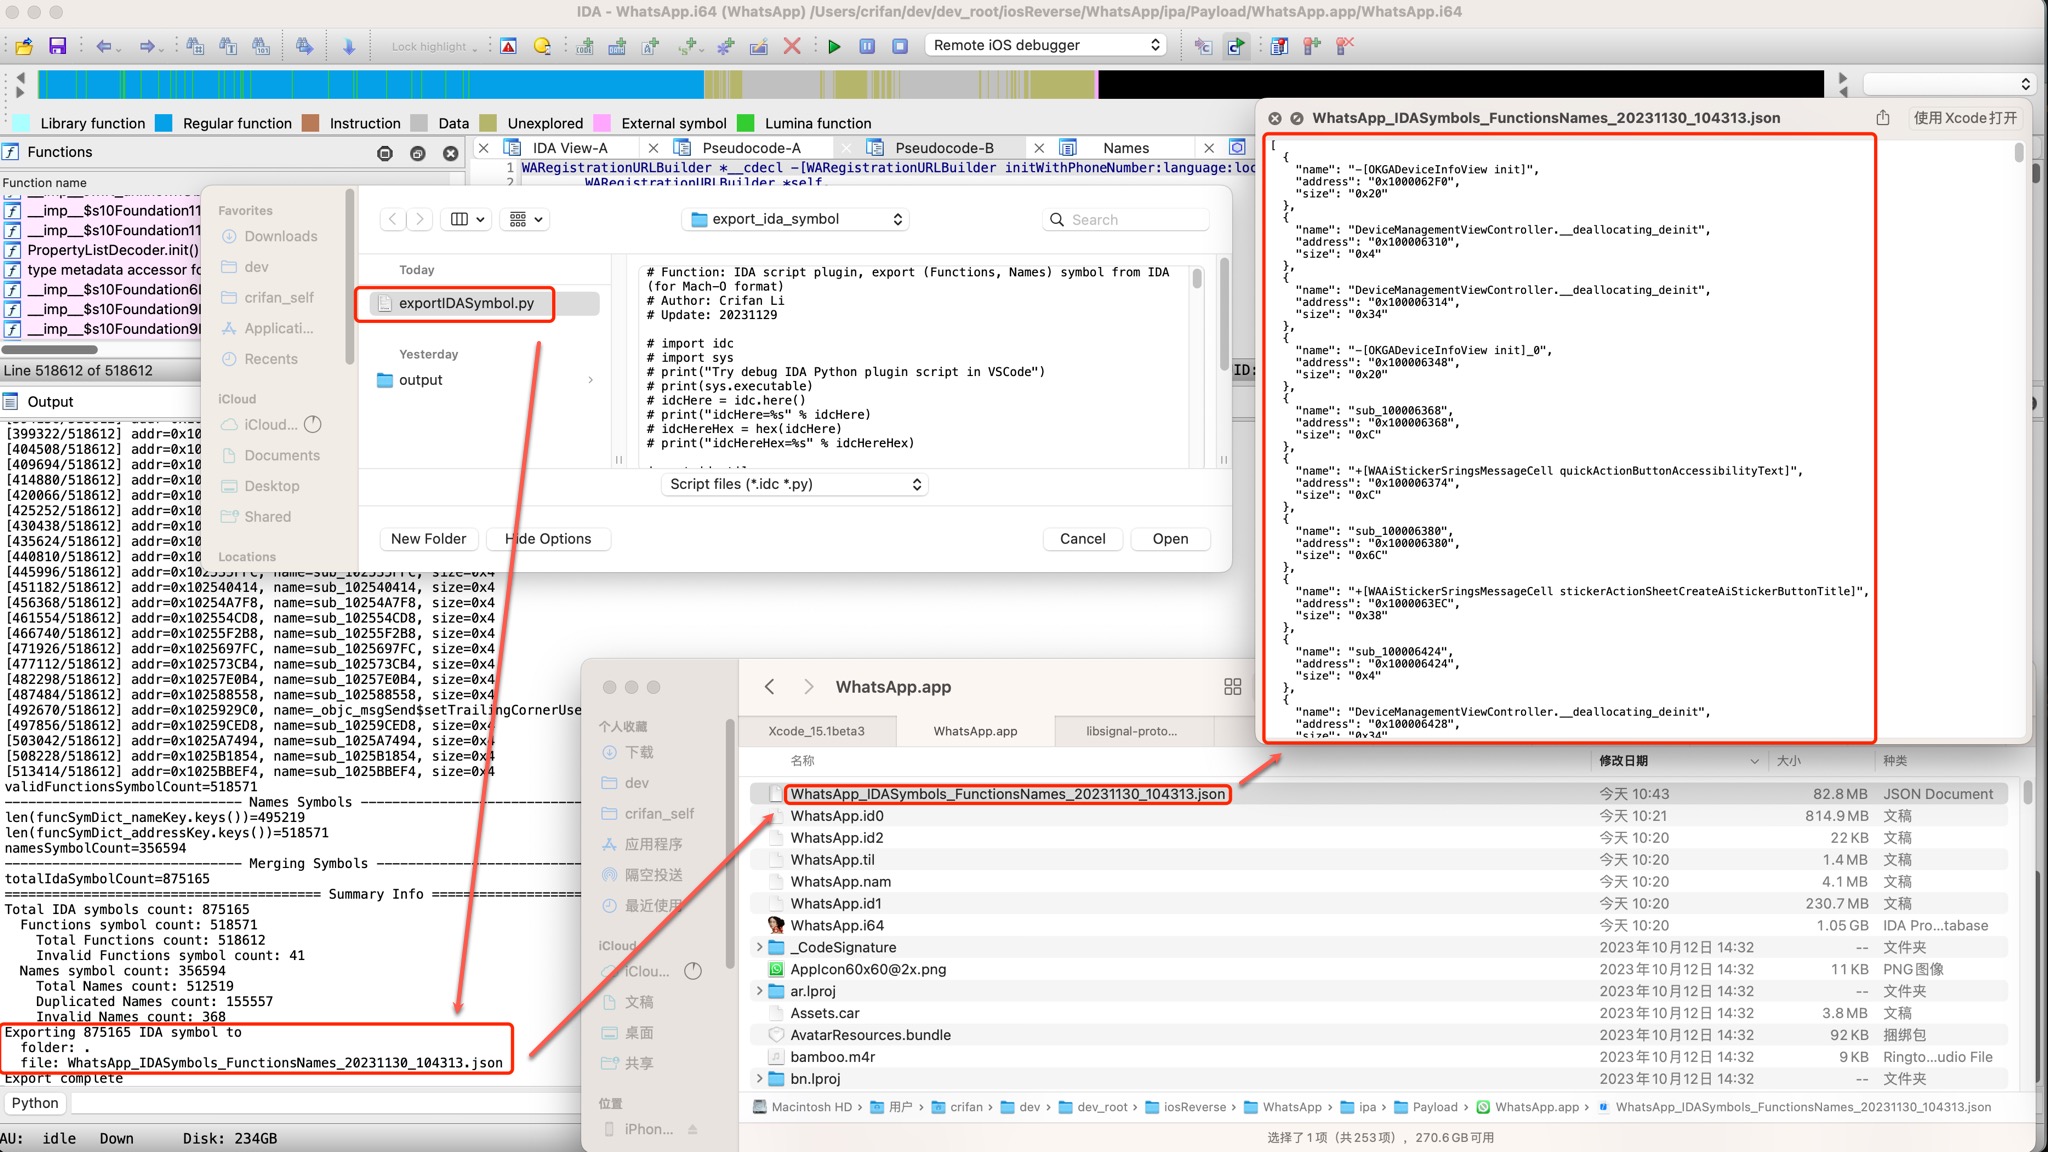Image resolution: width=2048 pixels, height=1152 pixels.
Task: Expand the ar.lproj folder row
Action: tap(759, 991)
